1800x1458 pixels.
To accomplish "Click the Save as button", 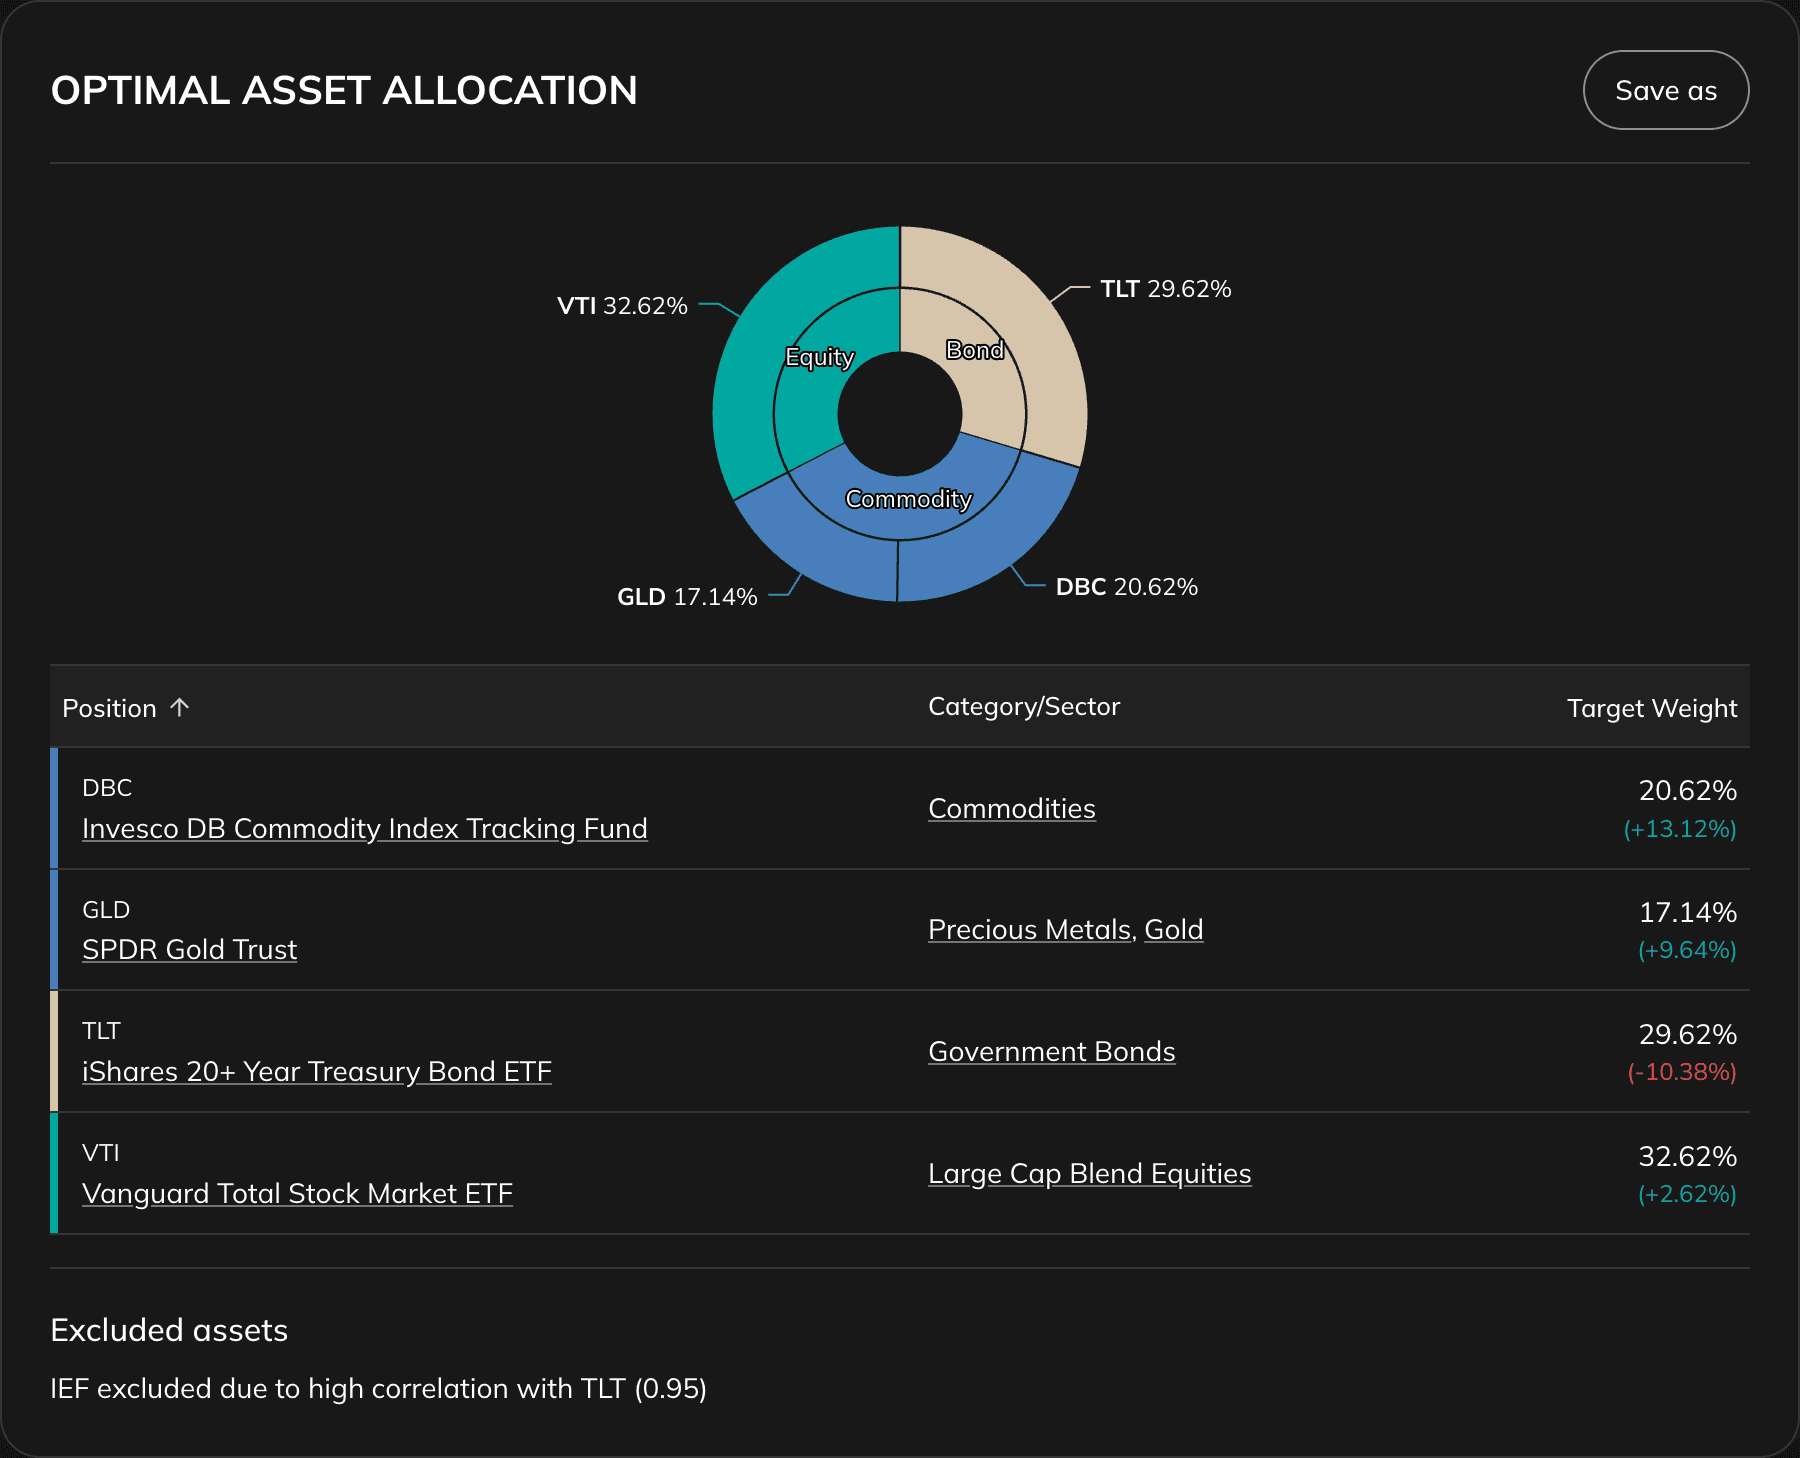I will 1665,90.
